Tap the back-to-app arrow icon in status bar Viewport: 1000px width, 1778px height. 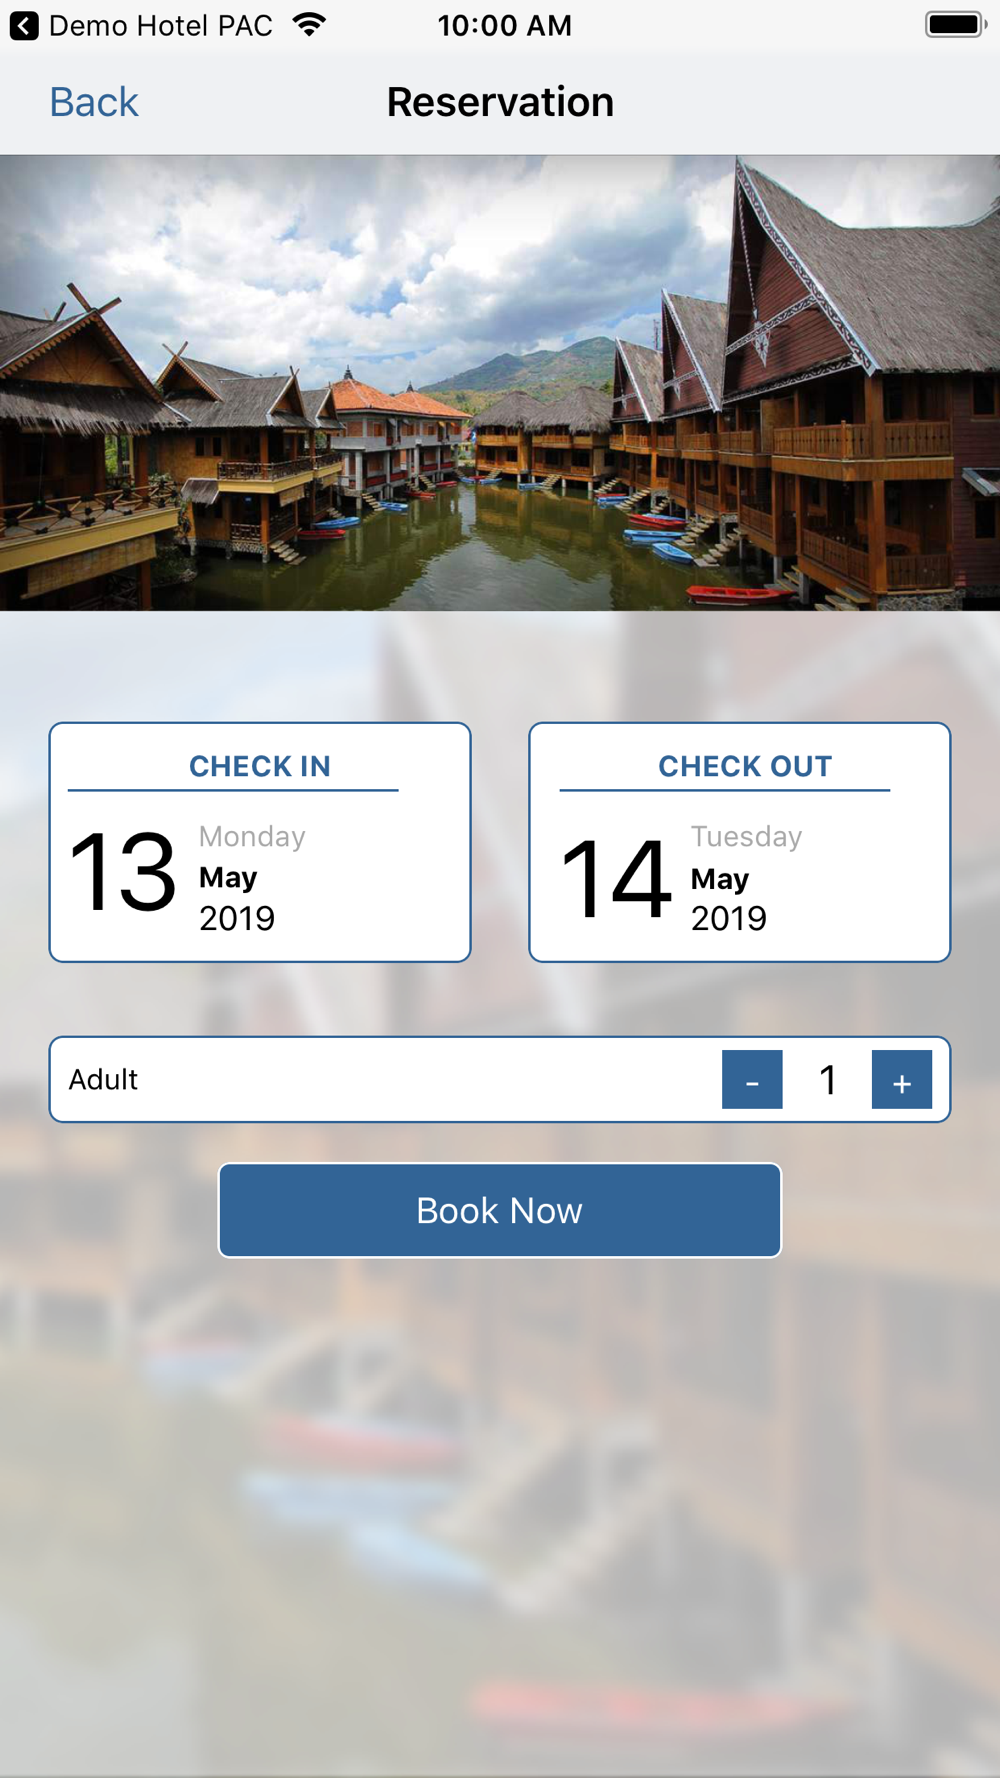tap(24, 26)
